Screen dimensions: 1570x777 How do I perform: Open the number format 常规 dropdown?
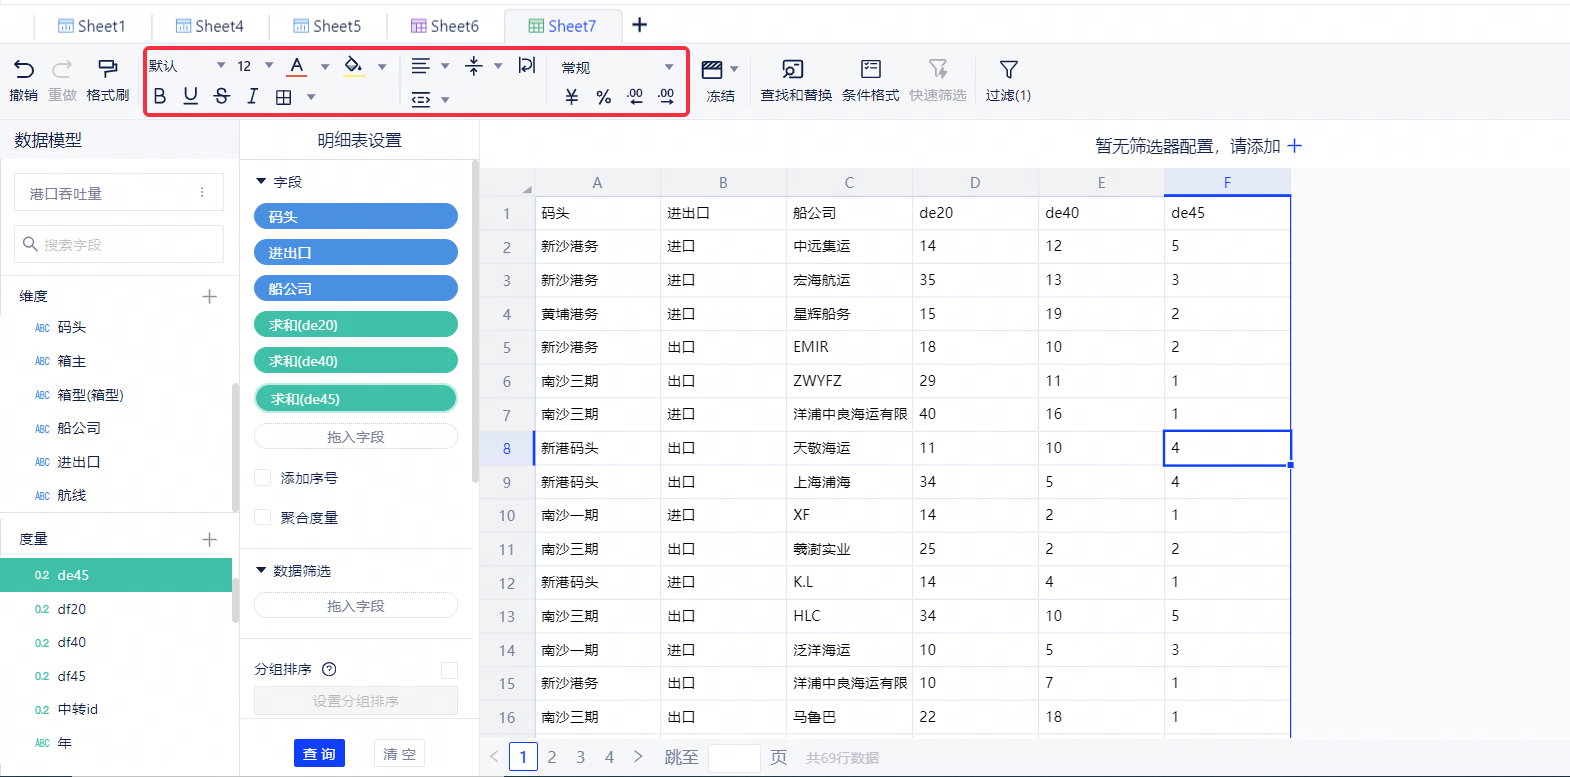click(x=668, y=67)
